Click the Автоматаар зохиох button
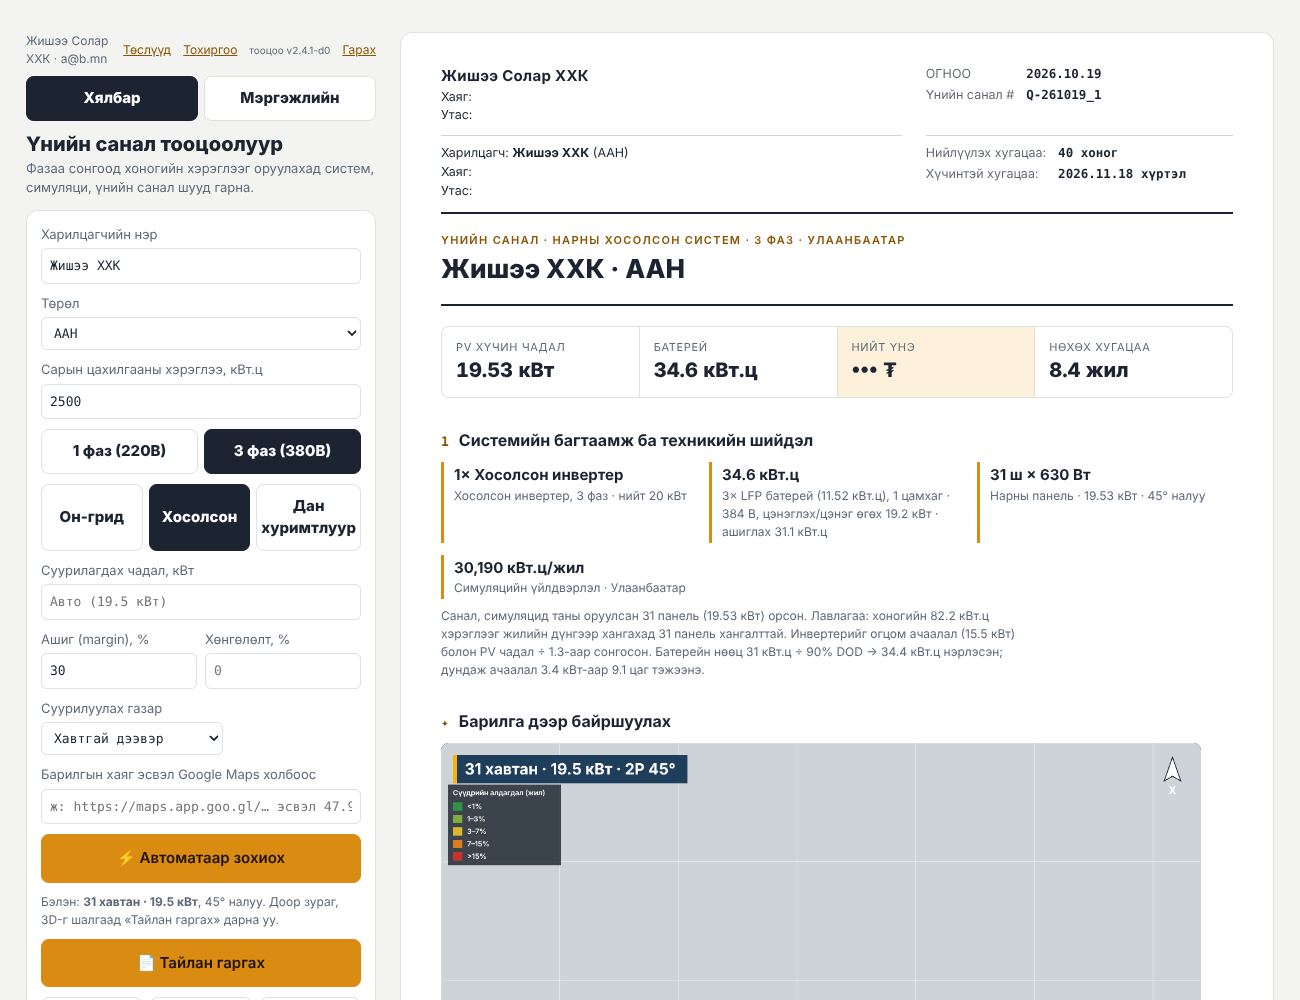The width and height of the screenshot is (1300, 1000). click(201, 858)
